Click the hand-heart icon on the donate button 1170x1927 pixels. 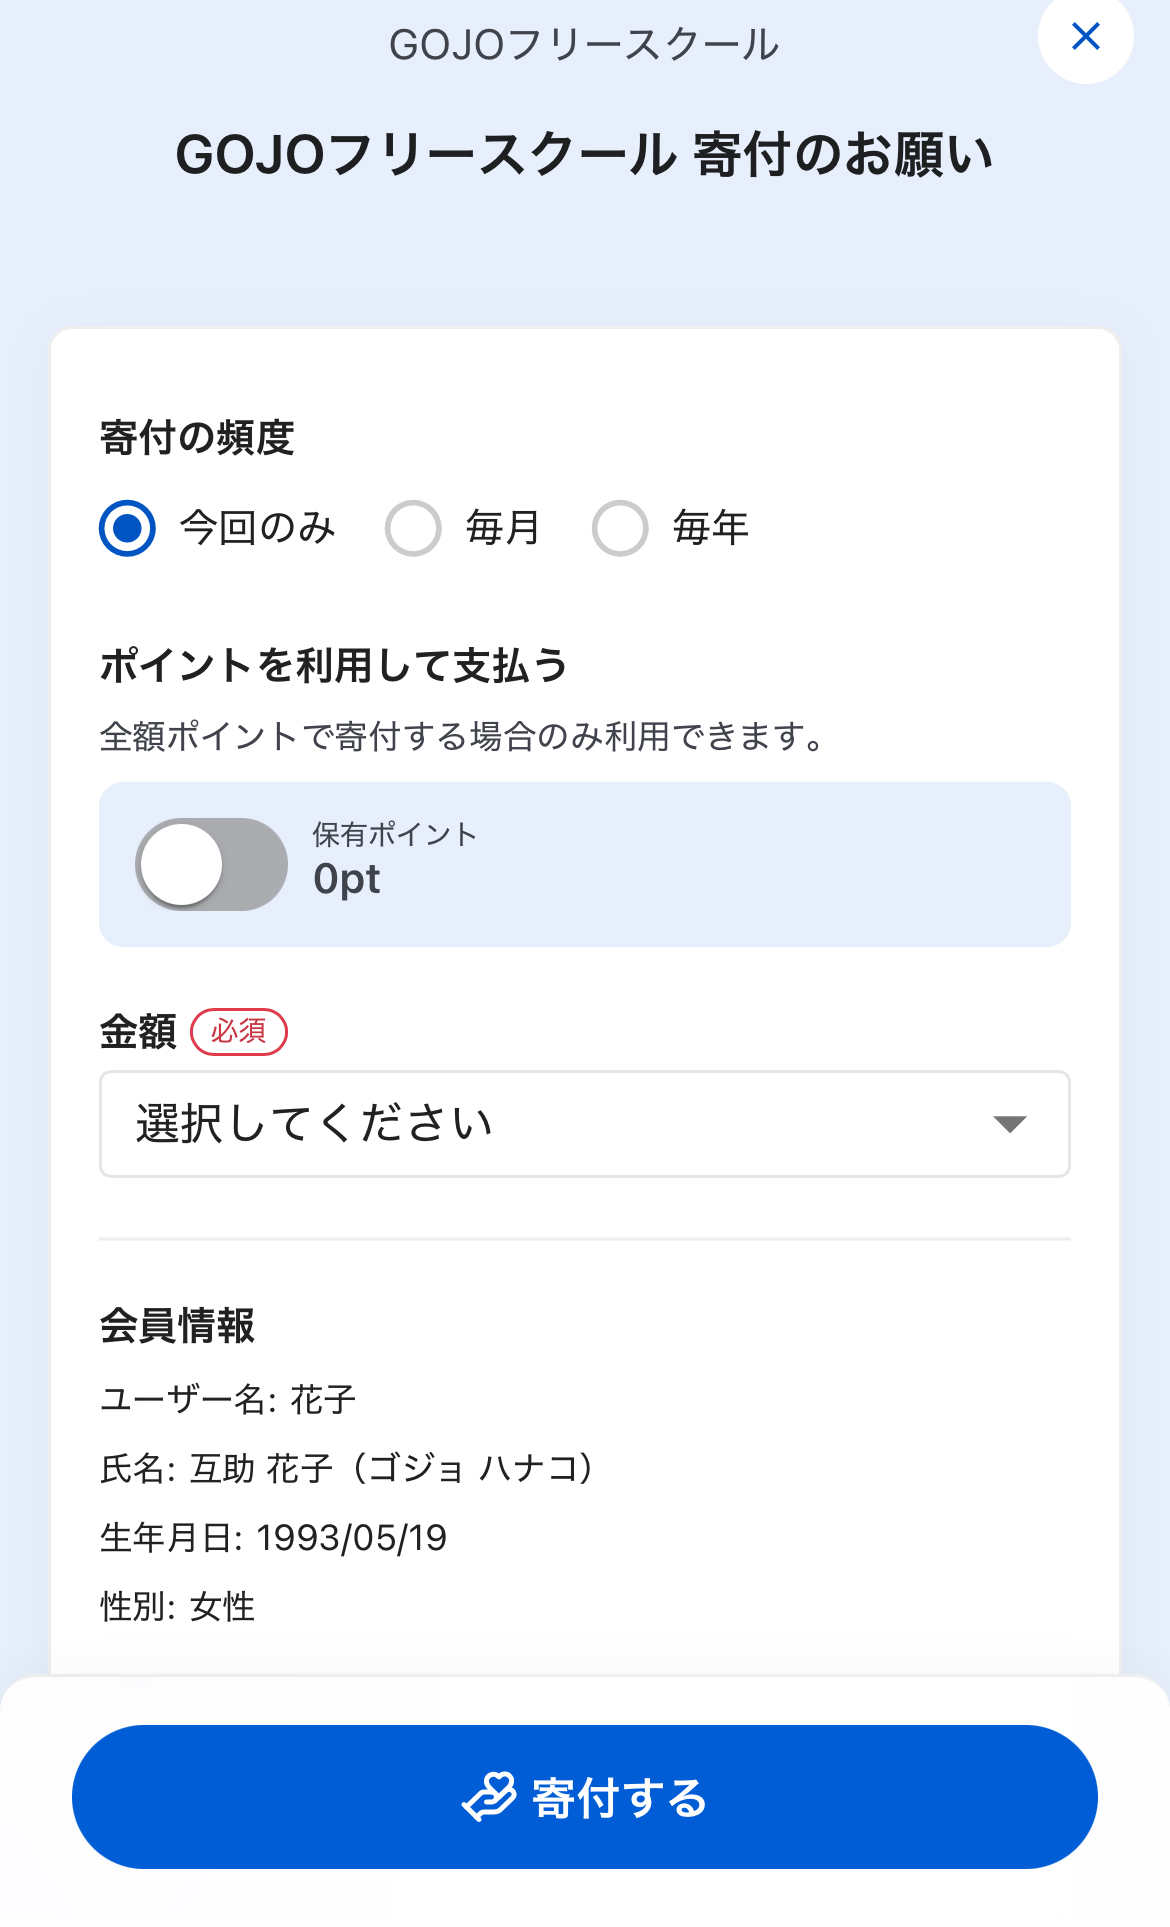[489, 1797]
